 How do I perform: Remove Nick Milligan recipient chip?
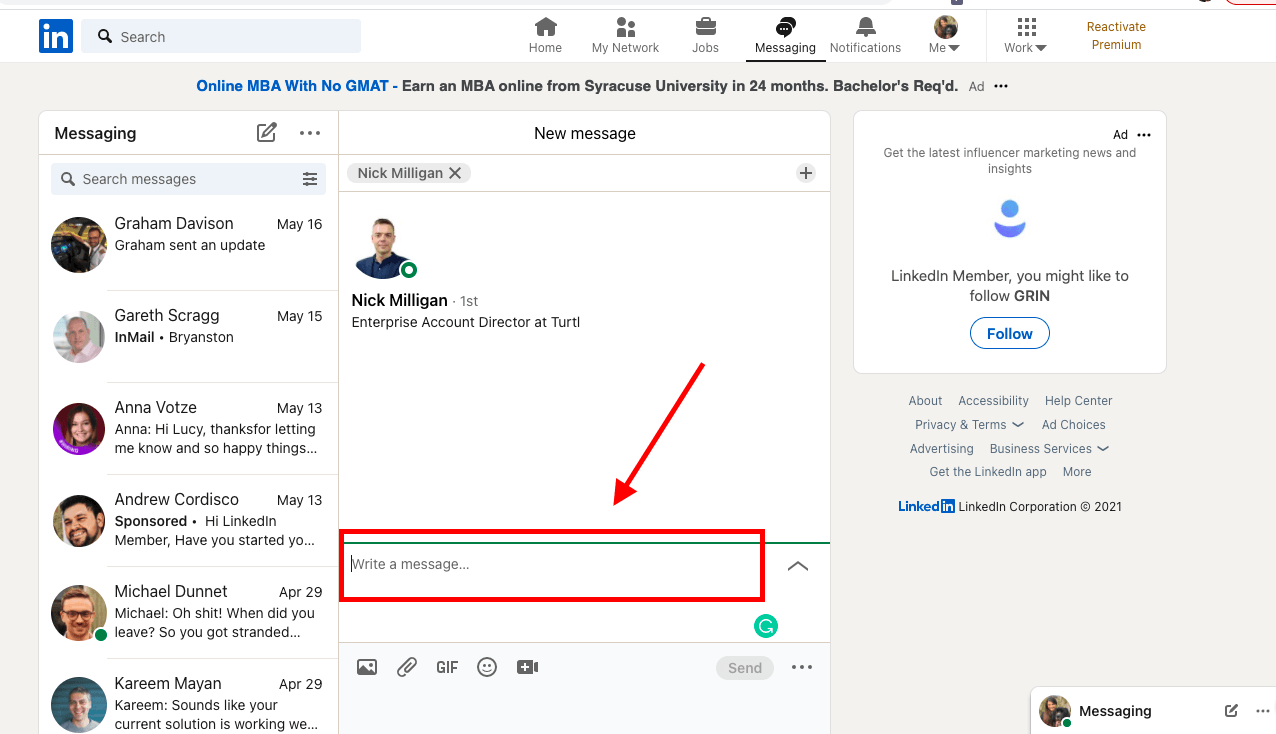point(455,173)
